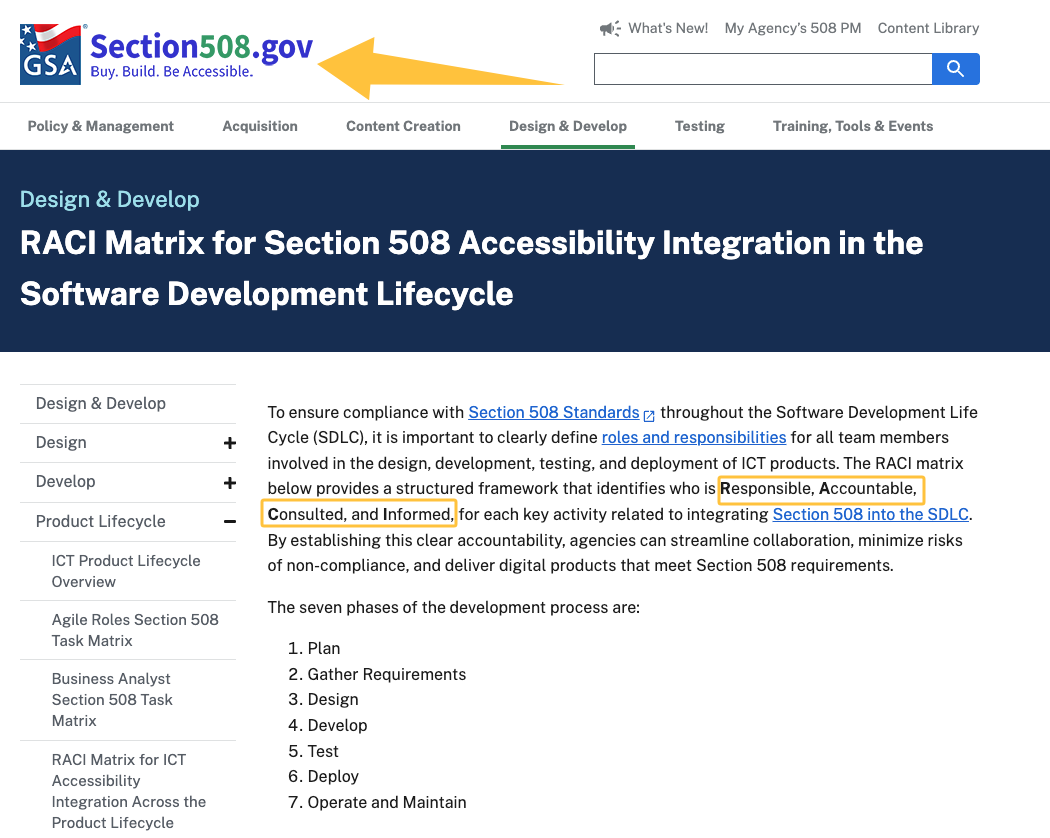Screen dimensions: 1050x838
Task: Click the page title RACI Matrix heading
Action: click(x=471, y=268)
